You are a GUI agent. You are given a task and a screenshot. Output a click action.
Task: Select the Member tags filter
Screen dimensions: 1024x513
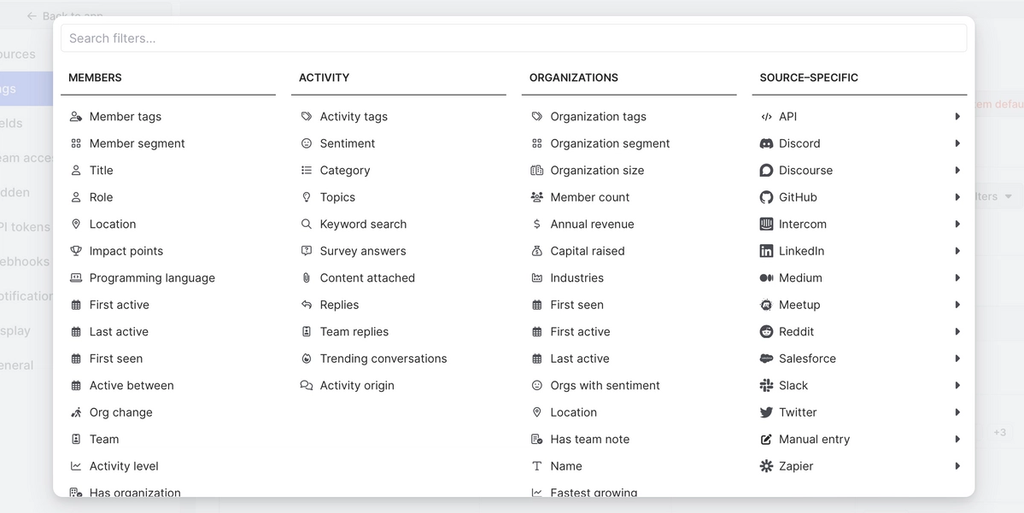(x=125, y=117)
